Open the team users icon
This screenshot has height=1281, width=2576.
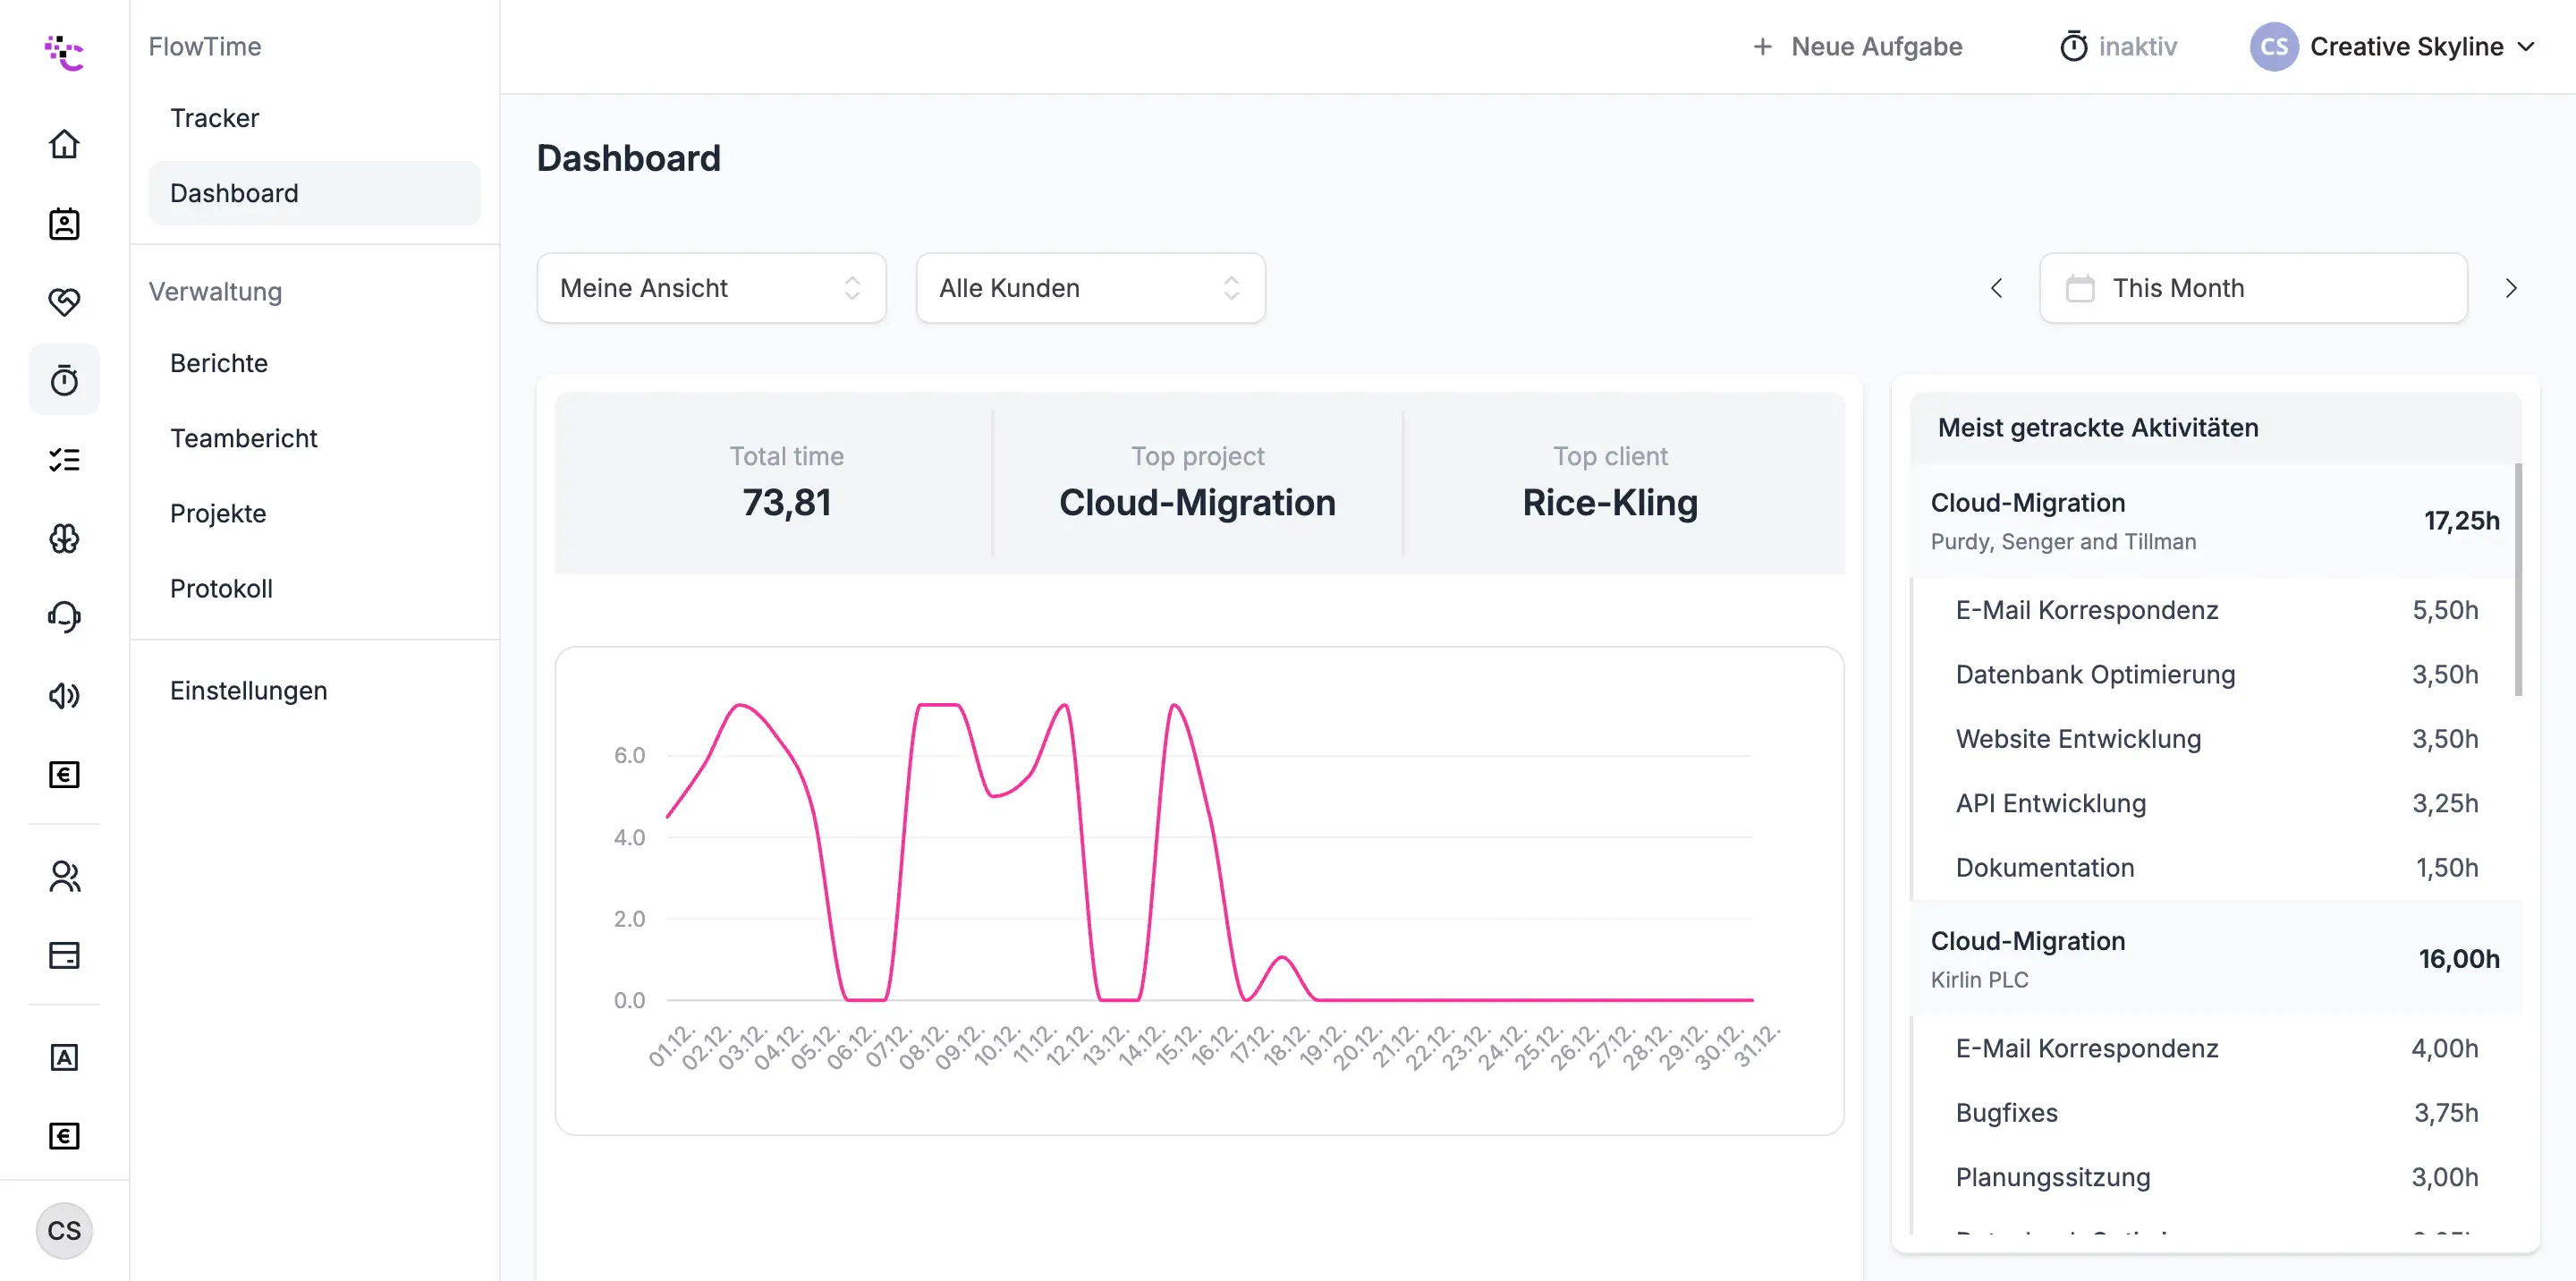click(x=64, y=876)
